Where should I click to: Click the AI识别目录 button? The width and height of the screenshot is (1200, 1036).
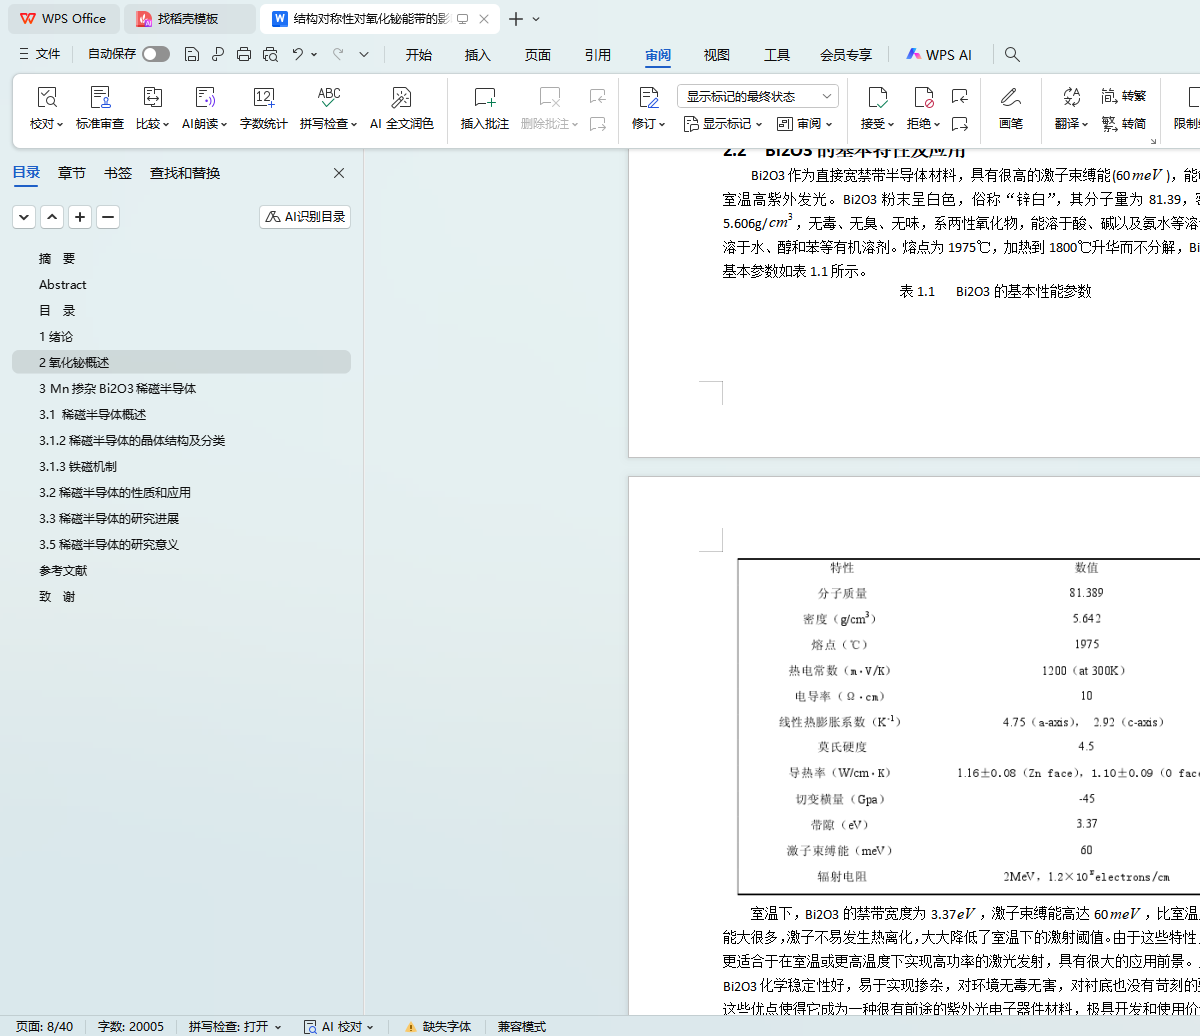(305, 217)
